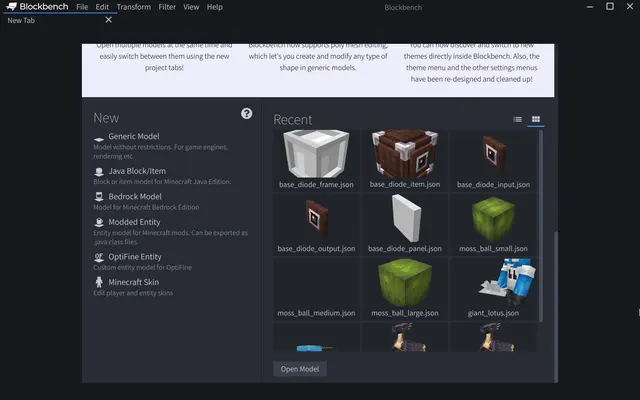
Task: Open base_diode_output.json thumbnail
Action: click(x=316, y=218)
